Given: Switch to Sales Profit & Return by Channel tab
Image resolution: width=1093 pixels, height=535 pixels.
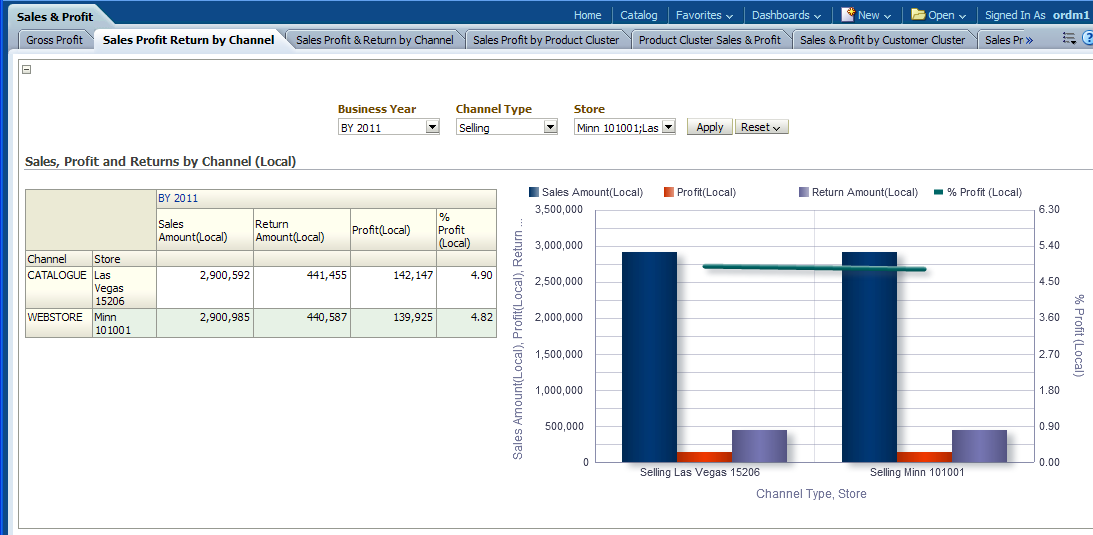Looking at the screenshot, I should coord(375,40).
